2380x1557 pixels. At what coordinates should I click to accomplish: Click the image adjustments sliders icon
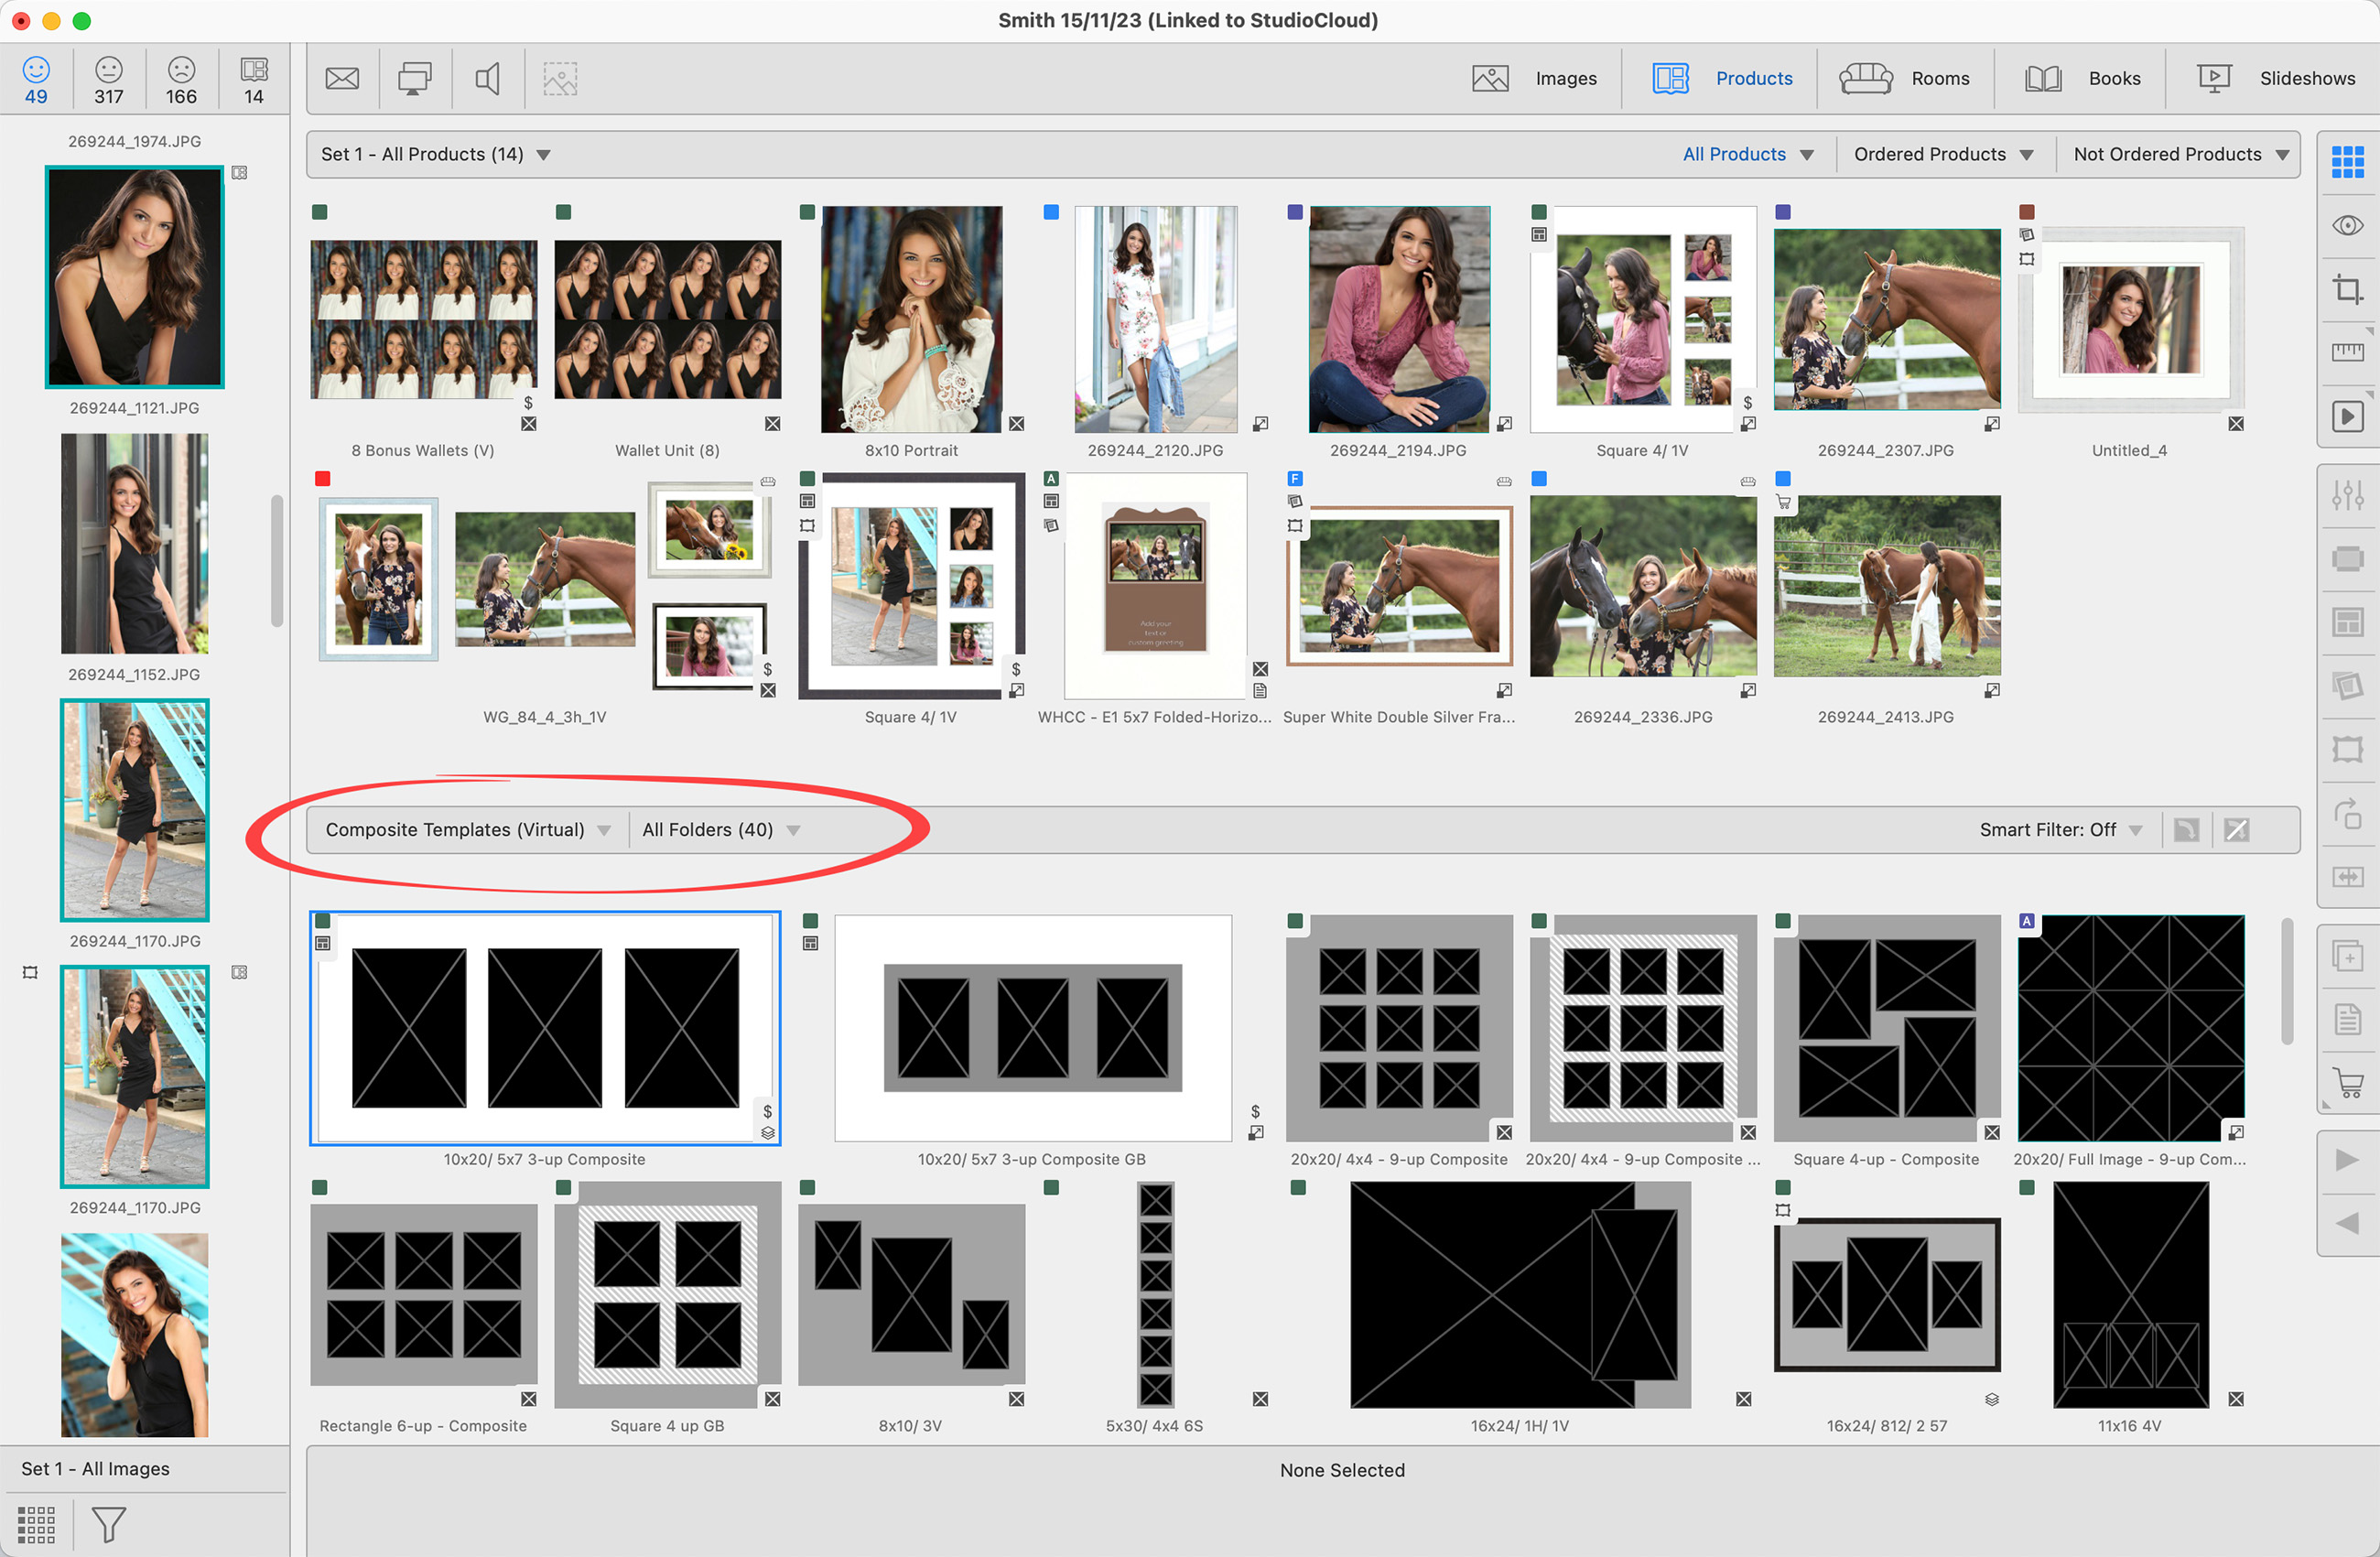pos(2347,494)
